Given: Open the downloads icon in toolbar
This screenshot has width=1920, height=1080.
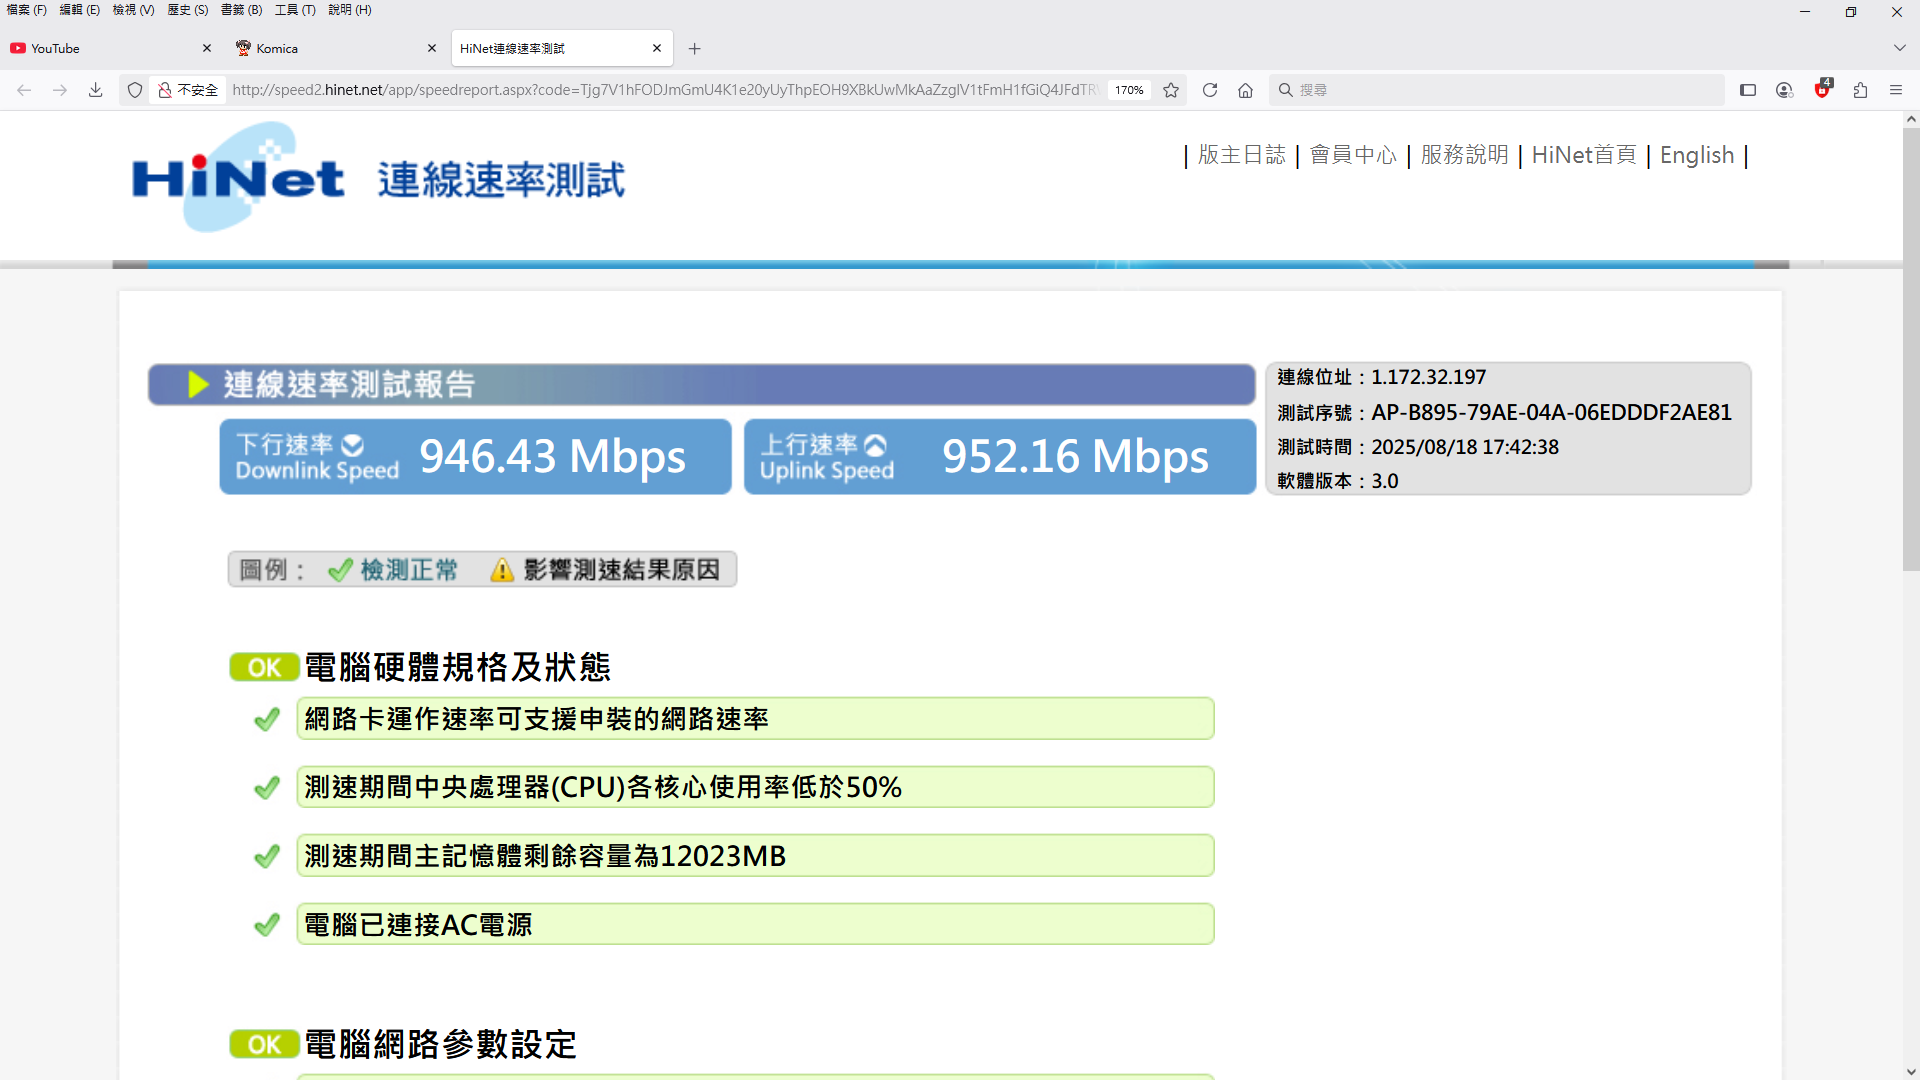Looking at the screenshot, I should click(96, 90).
